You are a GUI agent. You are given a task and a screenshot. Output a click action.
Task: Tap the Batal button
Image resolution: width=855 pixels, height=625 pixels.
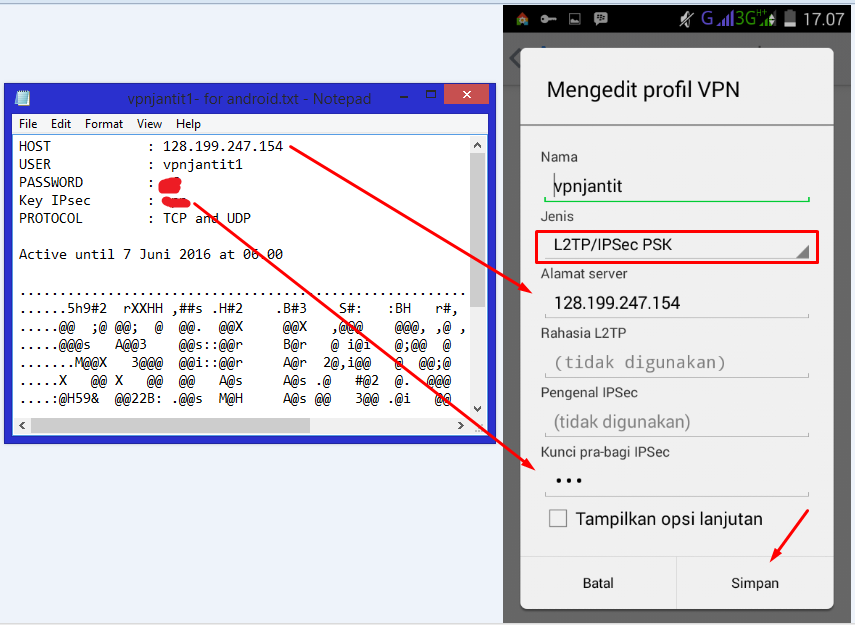(x=598, y=583)
